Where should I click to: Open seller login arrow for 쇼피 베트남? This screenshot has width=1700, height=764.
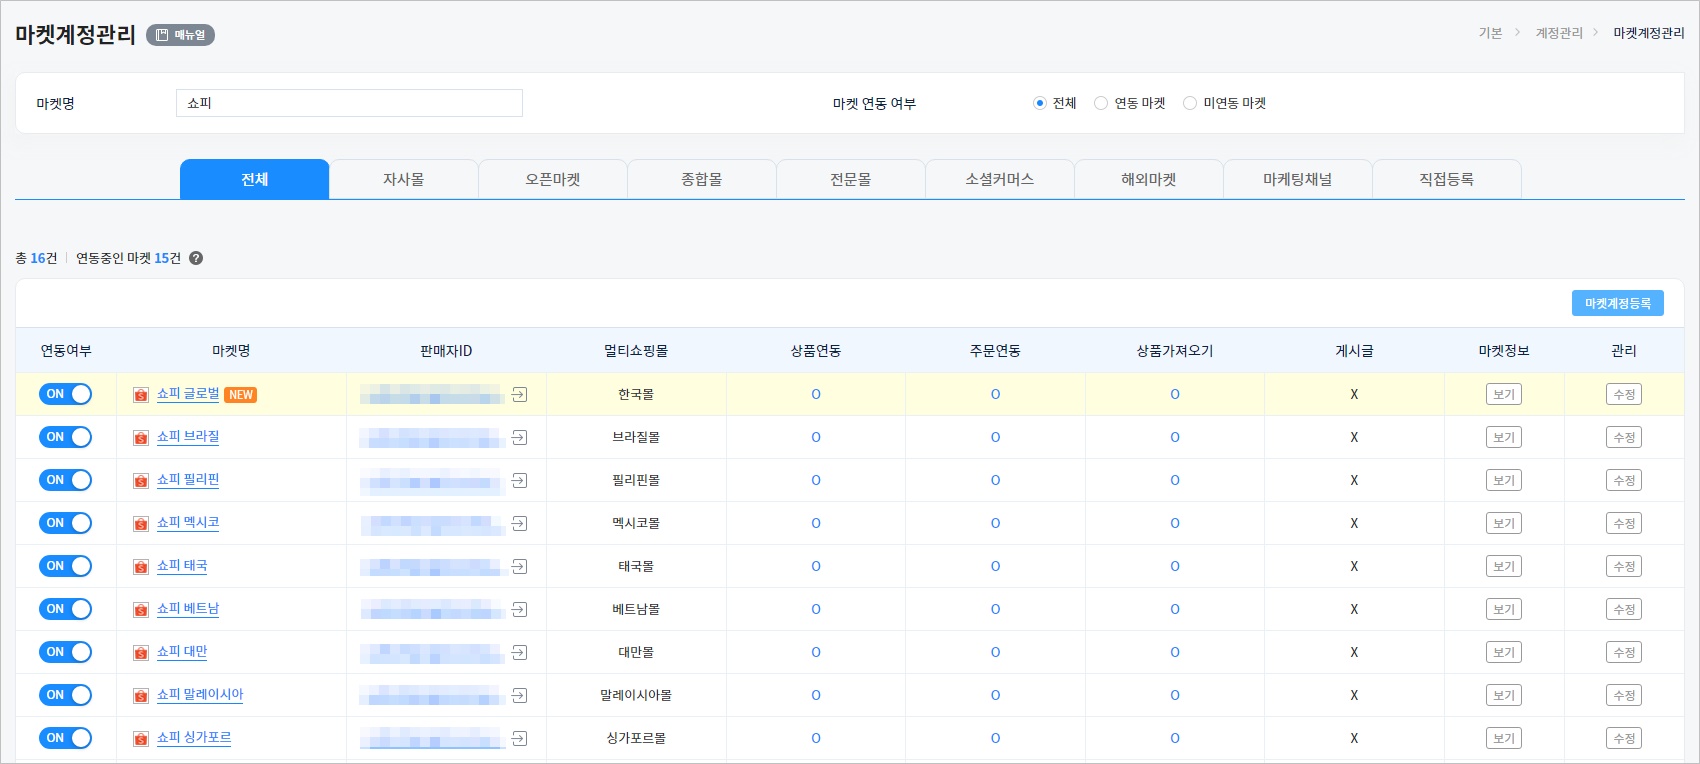[519, 610]
